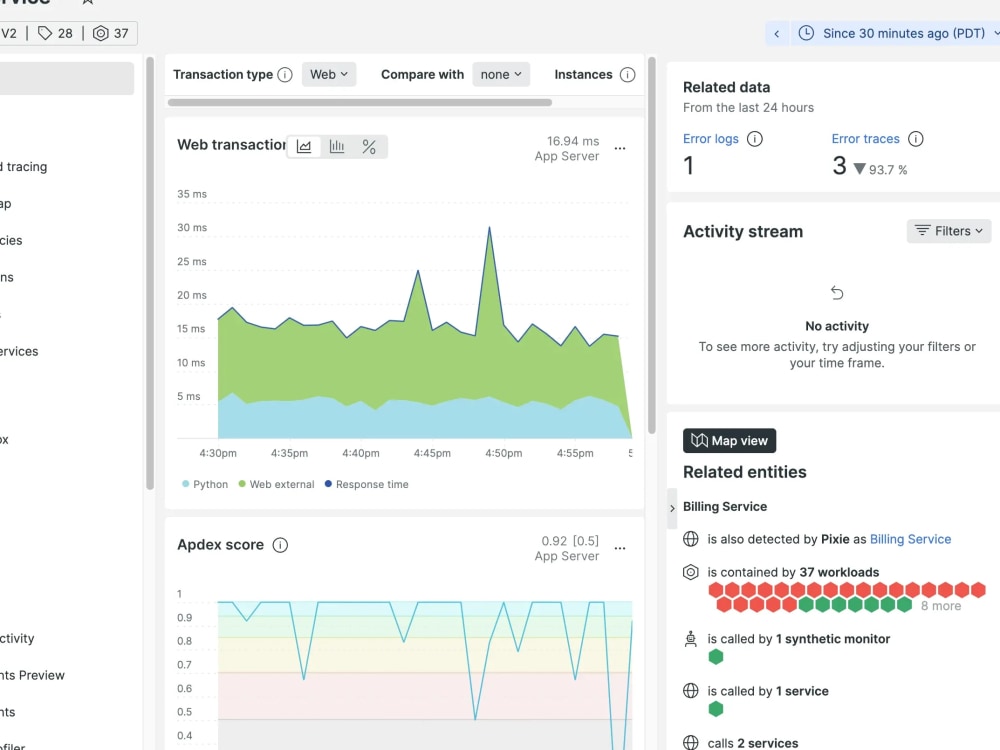Click globe icon beside 'calls 2 services'
This screenshot has height=750, width=1000.
pos(691,743)
